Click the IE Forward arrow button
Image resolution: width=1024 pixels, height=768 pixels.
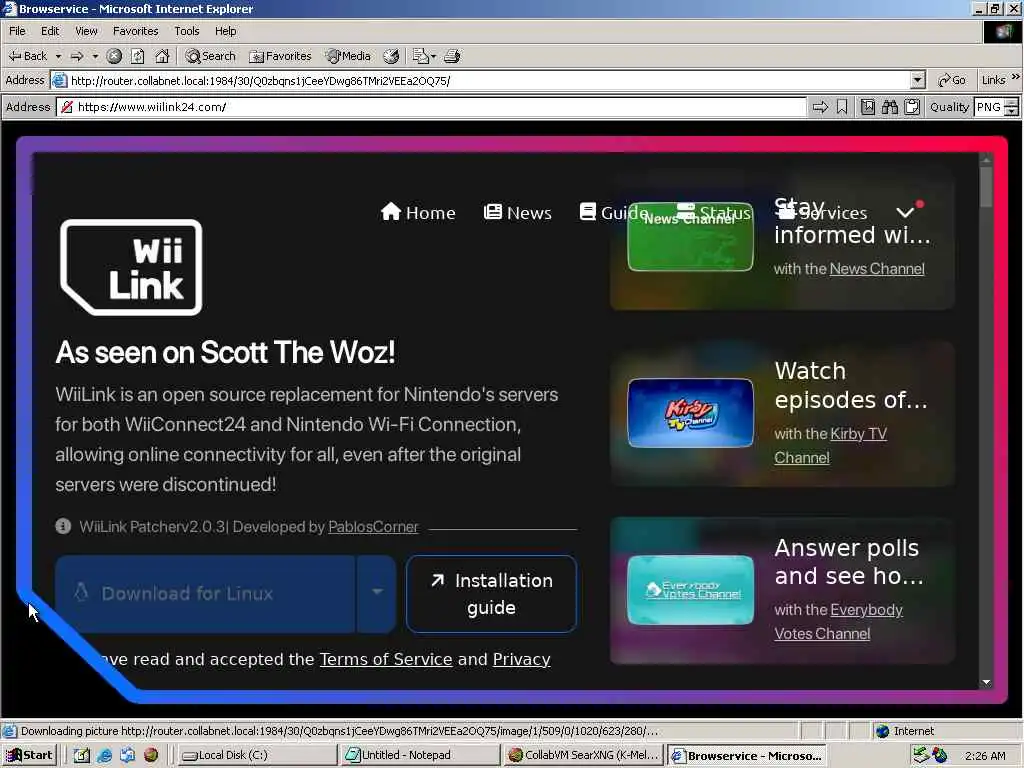point(76,56)
